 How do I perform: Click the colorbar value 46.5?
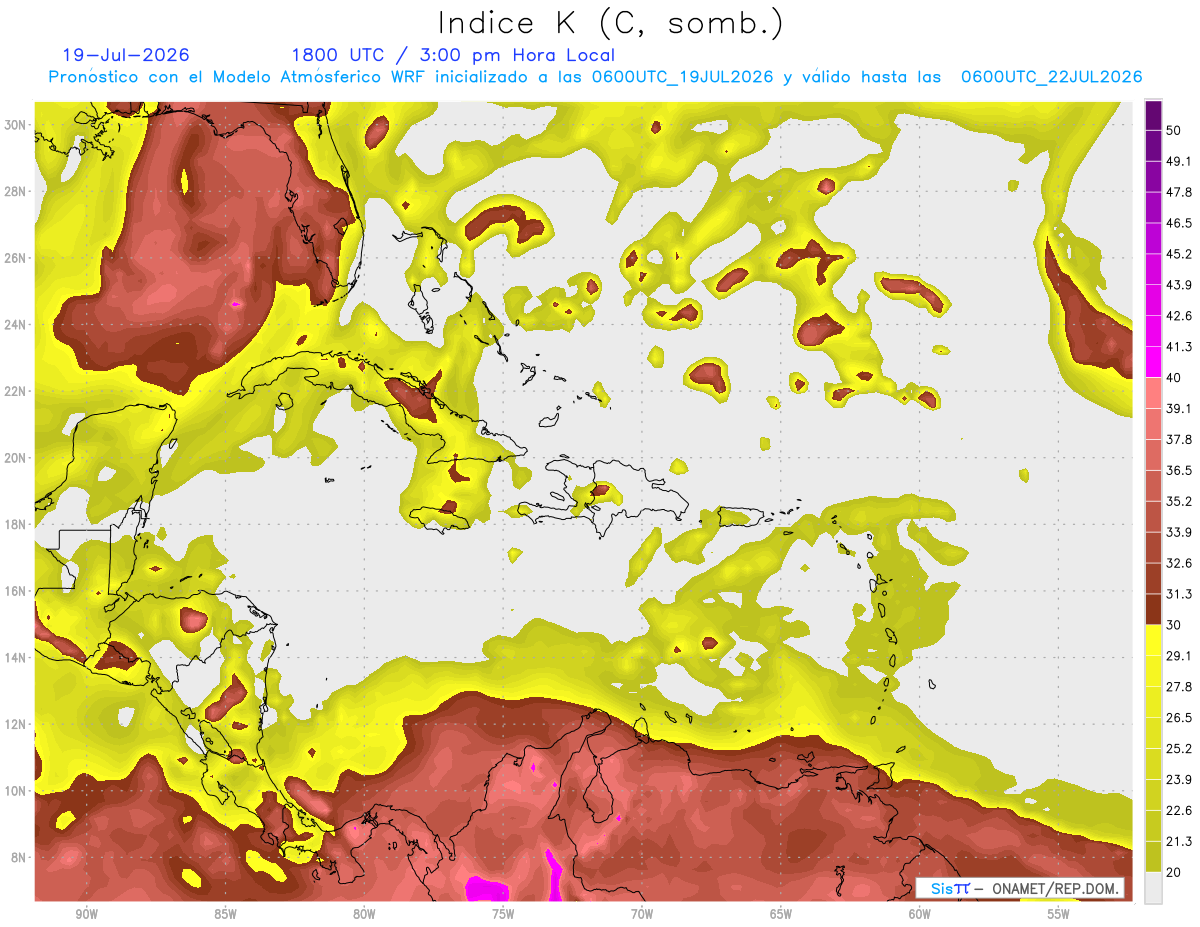click(x=1178, y=223)
